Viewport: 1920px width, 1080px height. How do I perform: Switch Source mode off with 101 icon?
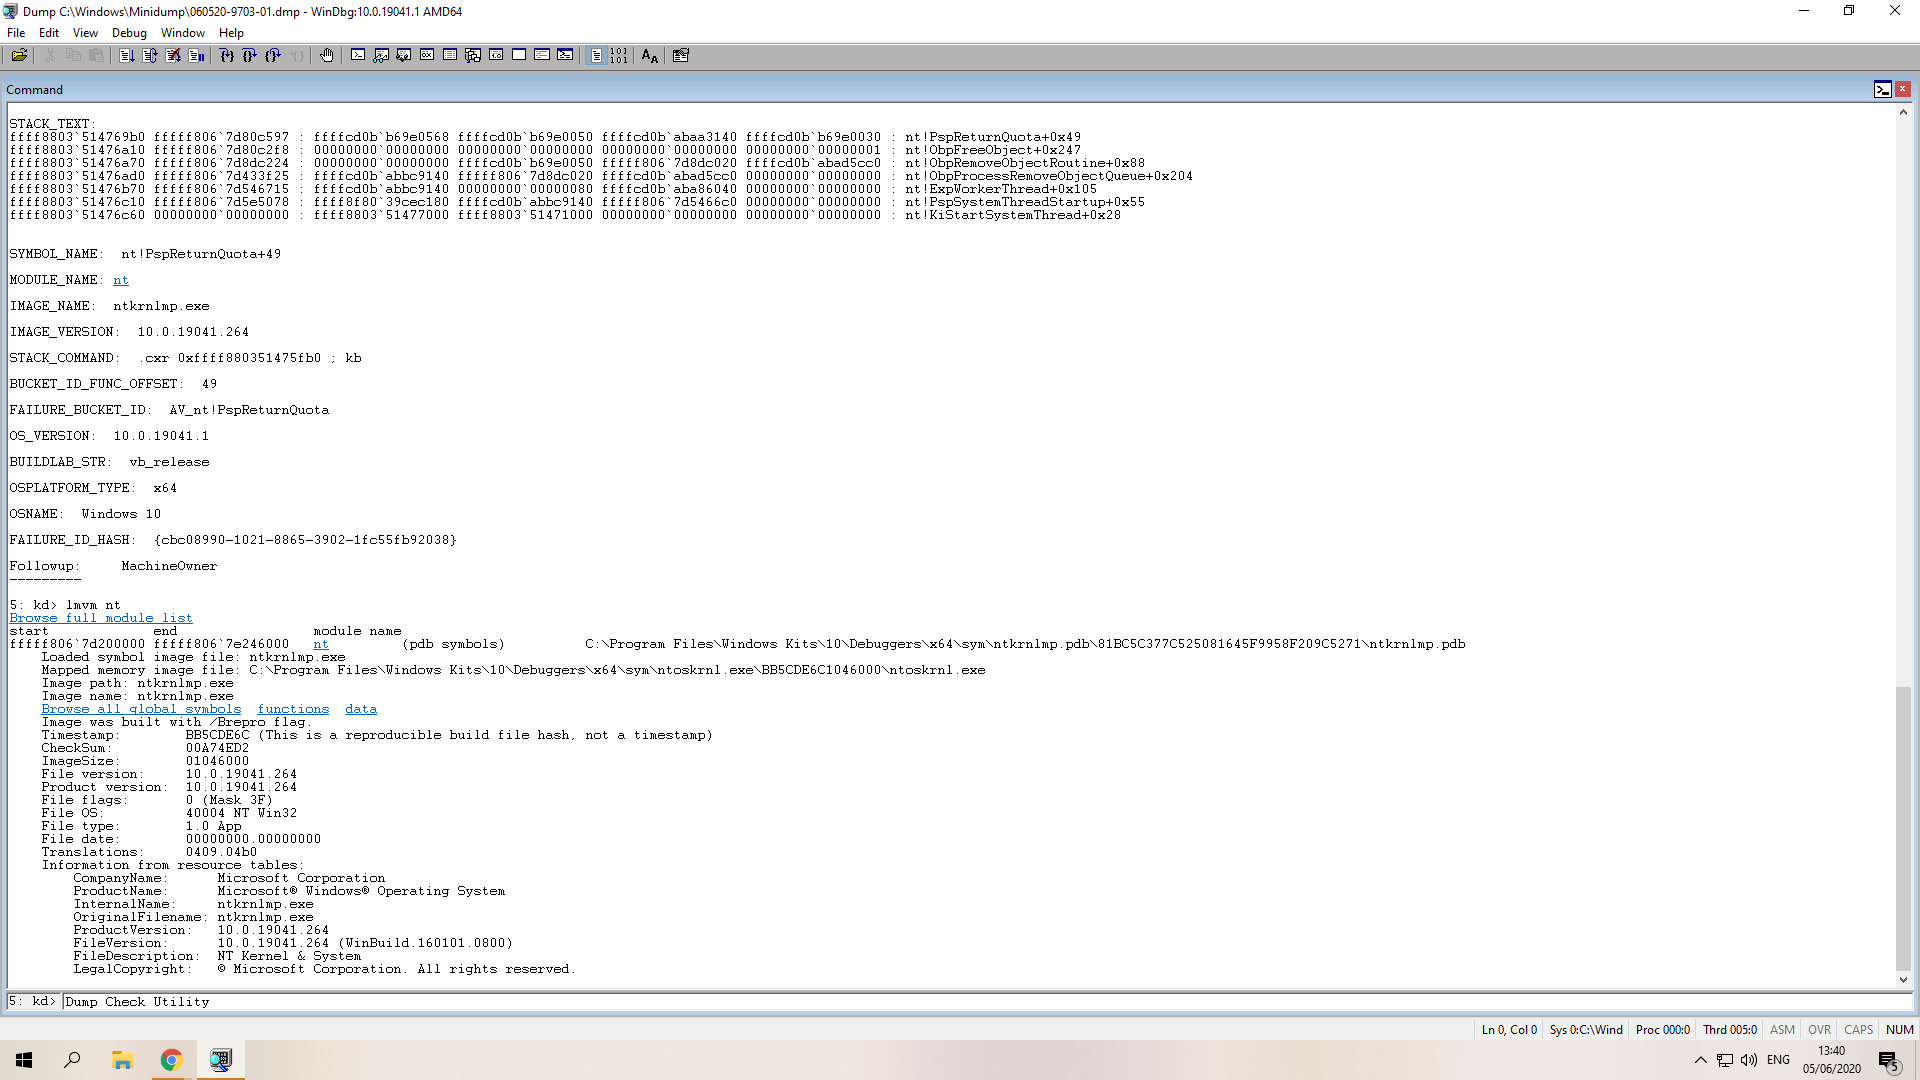(619, 55)
